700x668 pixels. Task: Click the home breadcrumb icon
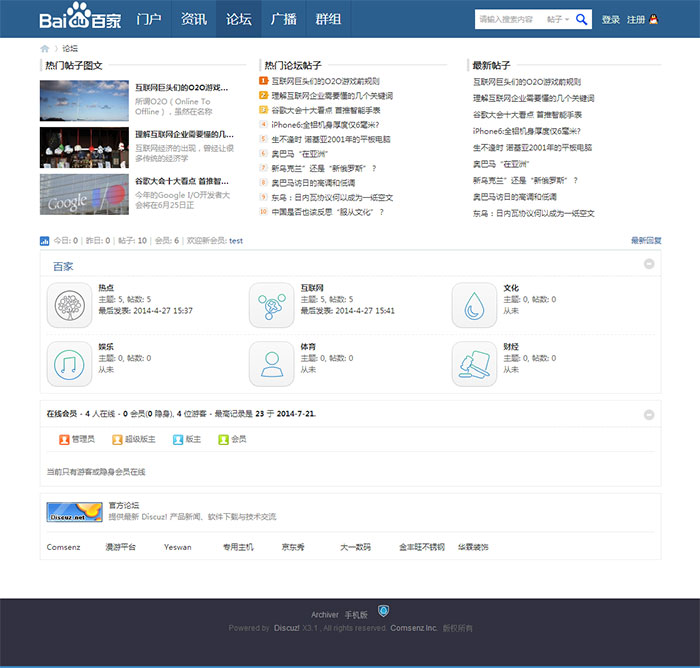45,48
